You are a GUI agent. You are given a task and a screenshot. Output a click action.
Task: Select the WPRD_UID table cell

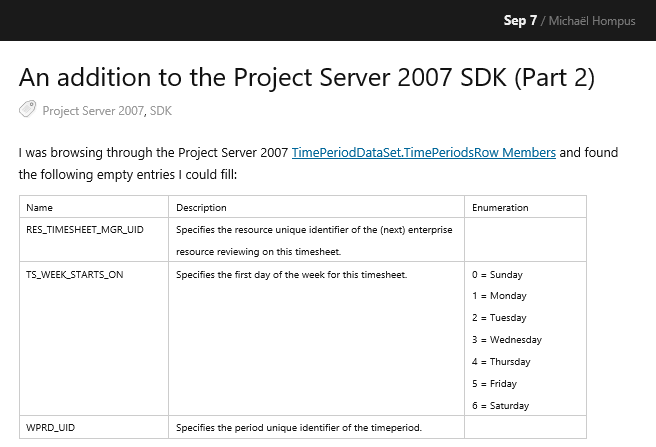pyautogui.click(x=51, y=428)
